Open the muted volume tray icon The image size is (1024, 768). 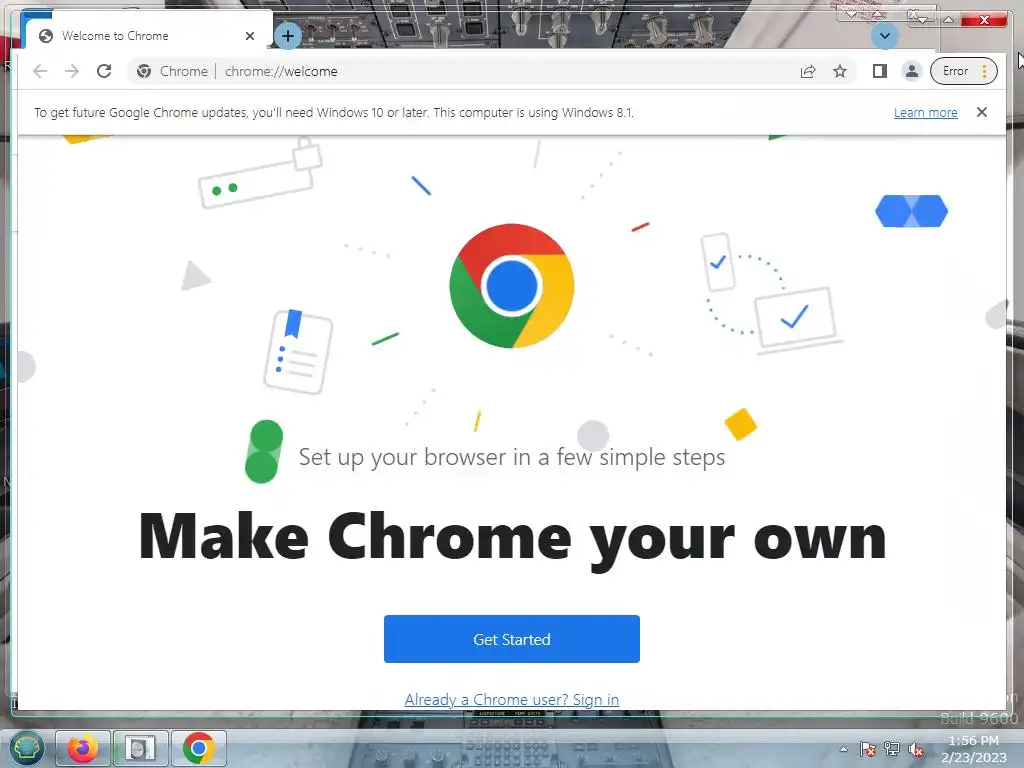click(x=916, y=749)
